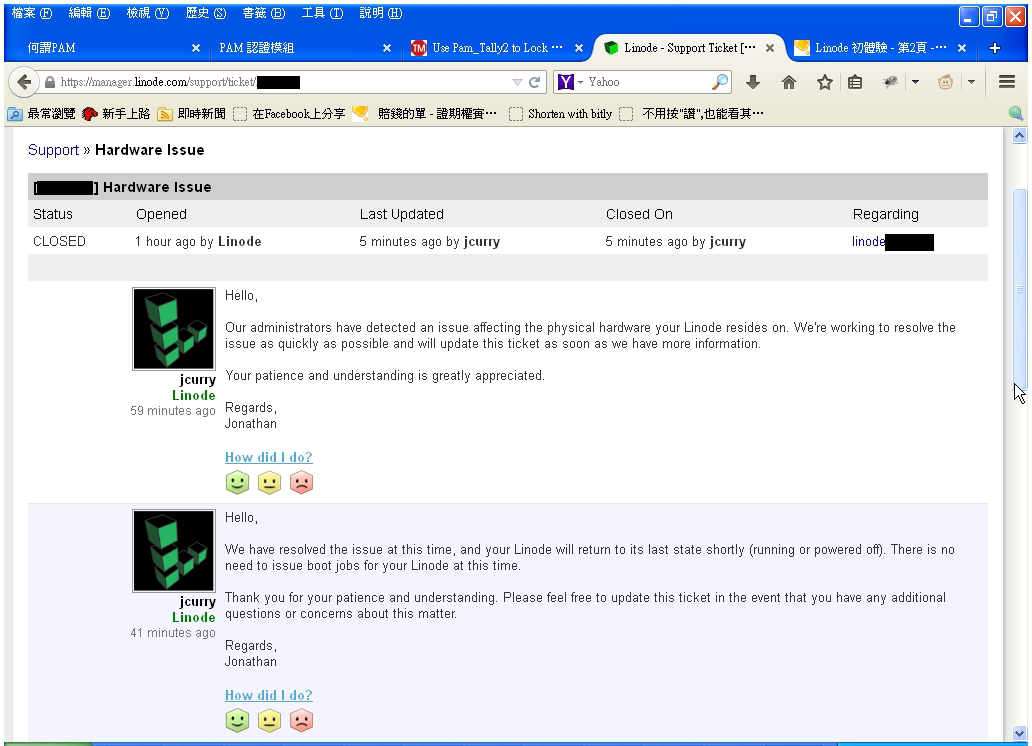The image size is (1032, 746).
Task: Open 不用按"讚",也能看其 bookmark
Action: 692,114
